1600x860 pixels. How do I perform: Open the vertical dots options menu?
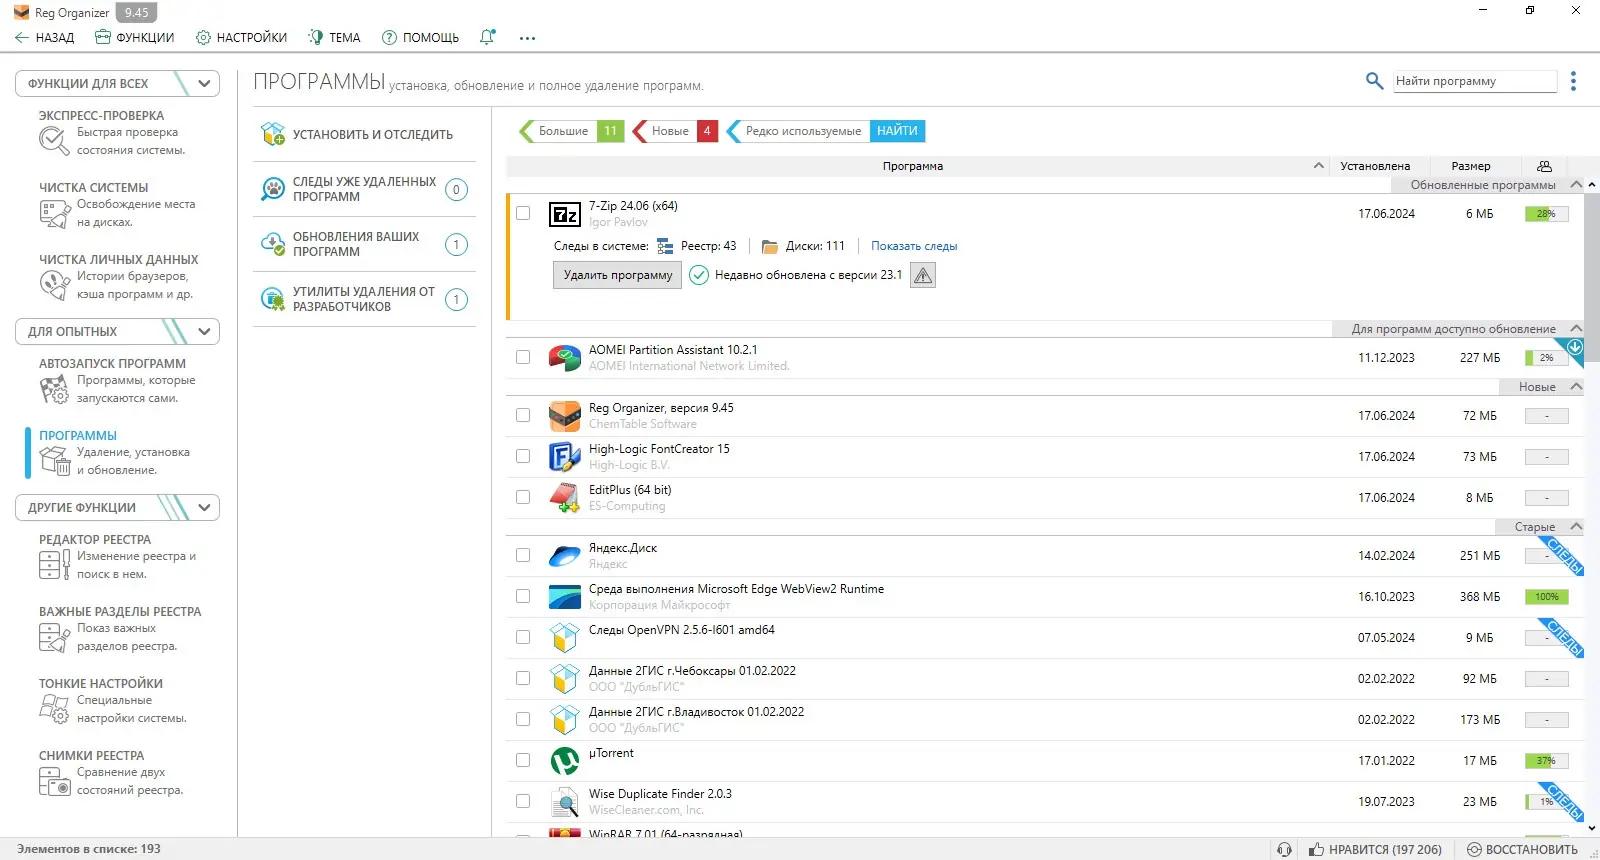point(1573,81)
